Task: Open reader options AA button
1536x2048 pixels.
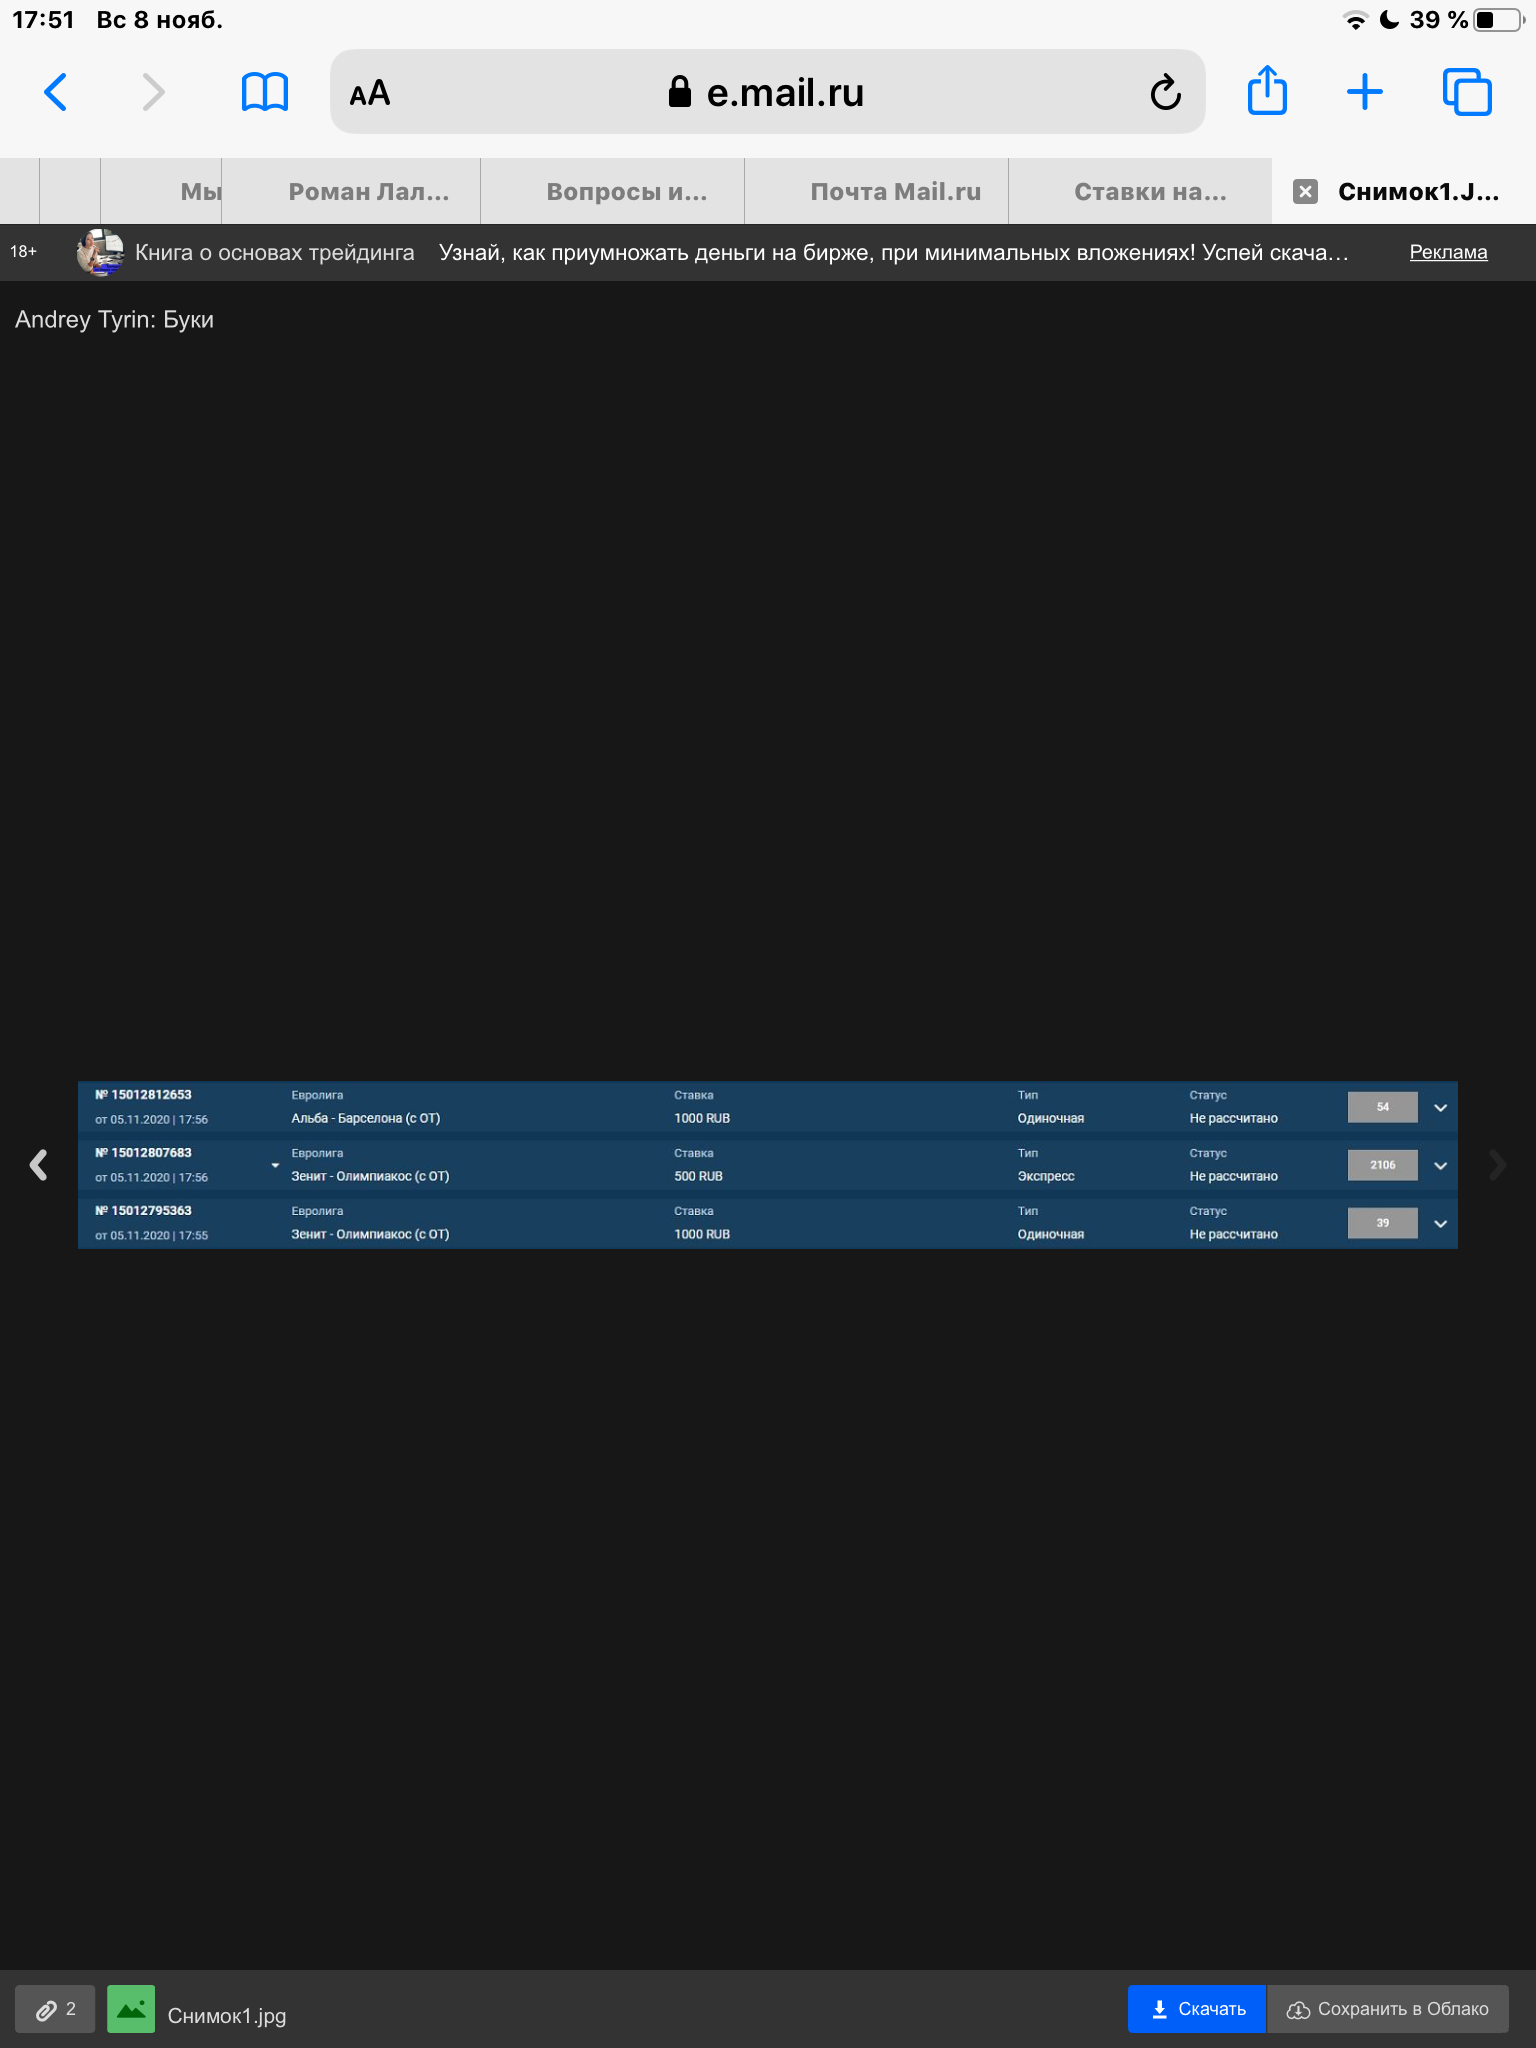Action: 370,93
